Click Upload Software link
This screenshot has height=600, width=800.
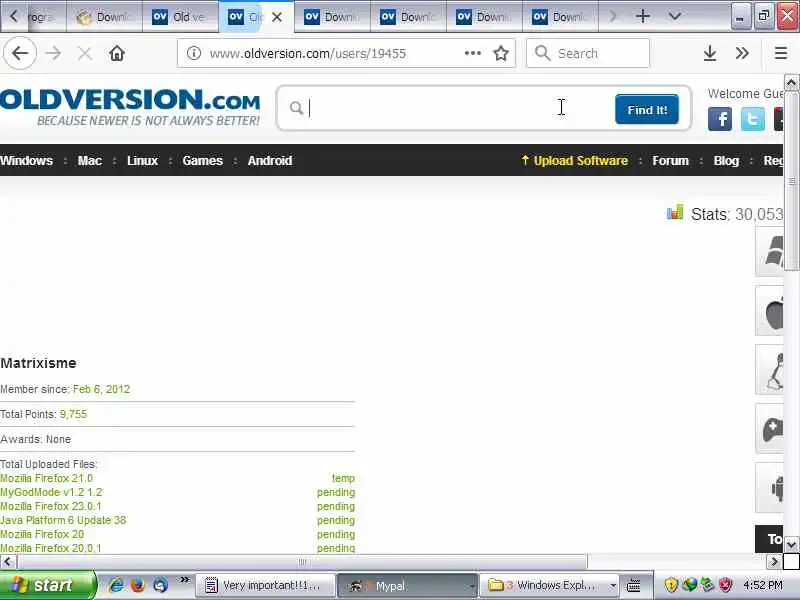[575, 161]
